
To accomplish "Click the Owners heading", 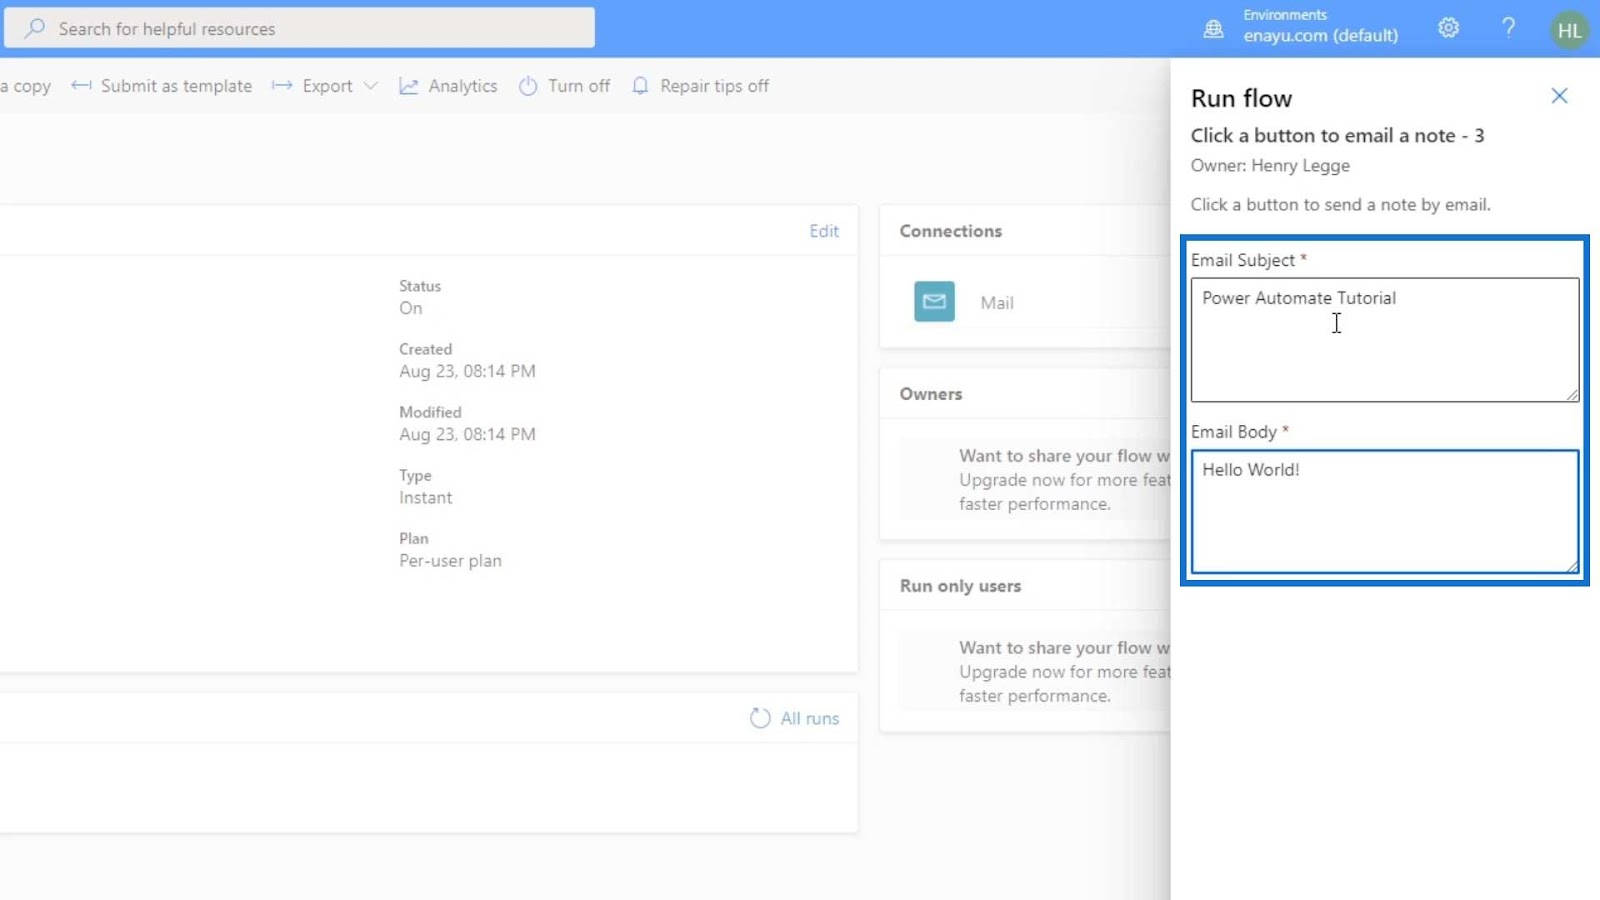I will (930, 394).
